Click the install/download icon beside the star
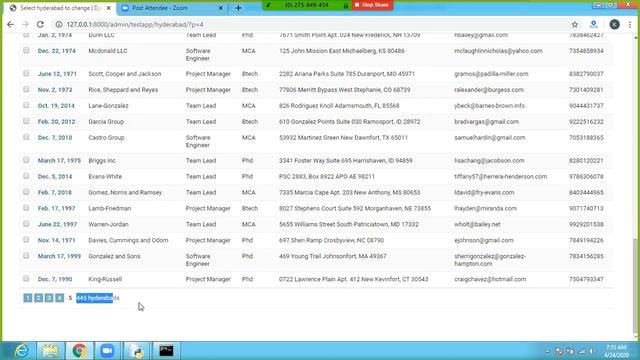640x360 pixels. 593,24
